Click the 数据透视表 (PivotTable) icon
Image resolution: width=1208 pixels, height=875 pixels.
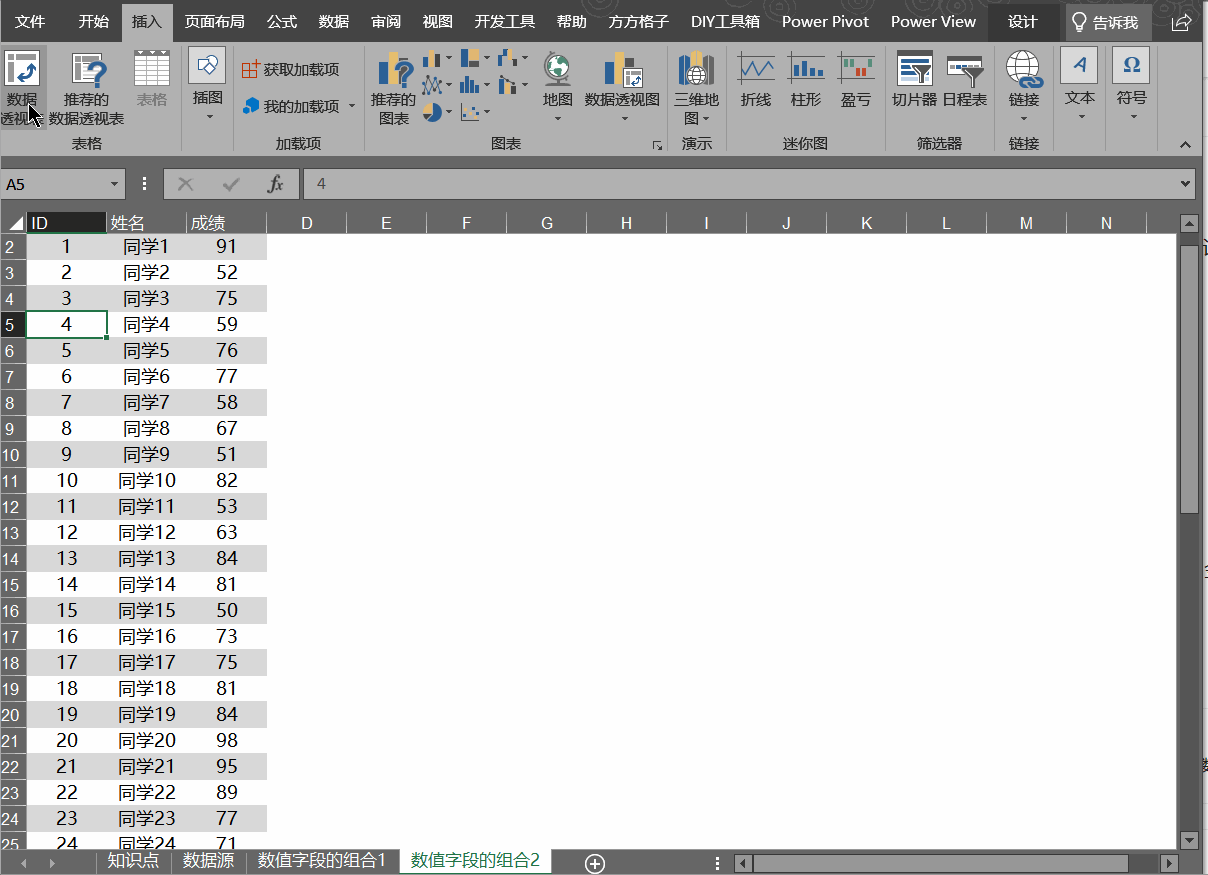click(x=22, y=87)
